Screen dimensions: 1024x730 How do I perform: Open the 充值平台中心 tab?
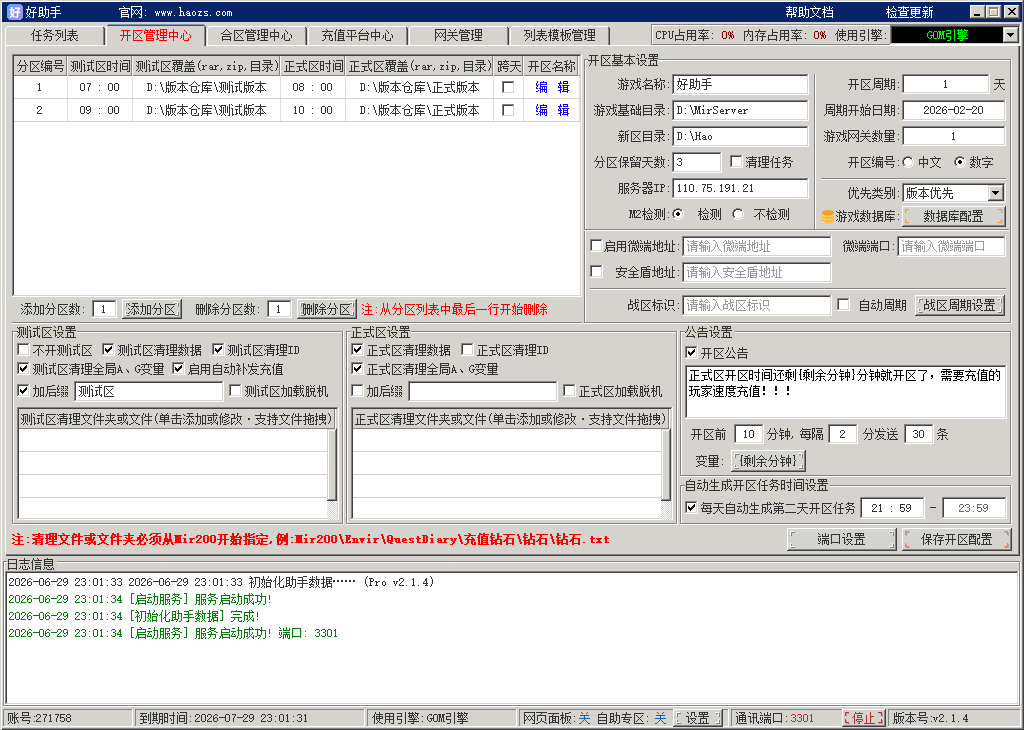pyautogui.click(x=357, y=35)
